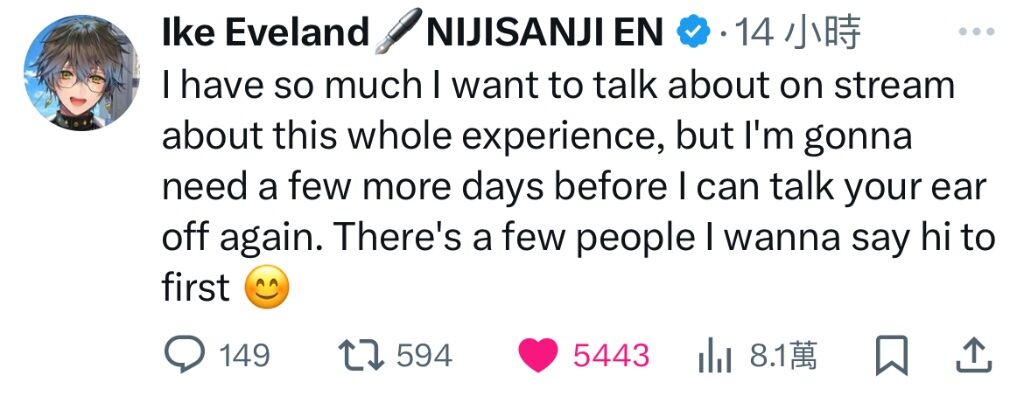Click the reply speech bubble icon
The image size is (1024, 396).
184,355
